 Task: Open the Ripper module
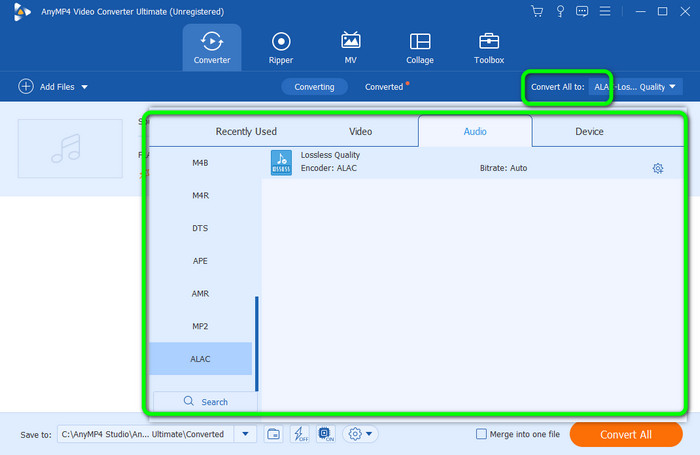[x=281, y=47]
